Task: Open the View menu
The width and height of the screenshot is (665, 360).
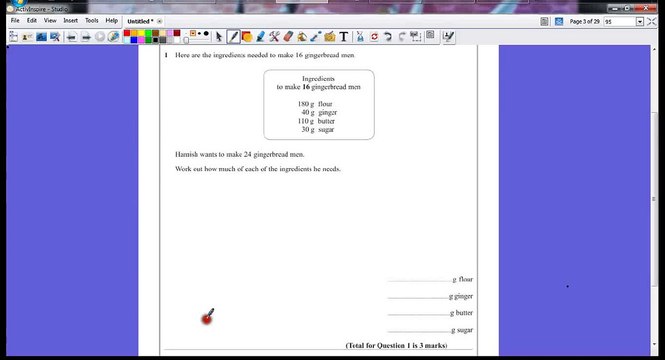Action: point(50,20)
